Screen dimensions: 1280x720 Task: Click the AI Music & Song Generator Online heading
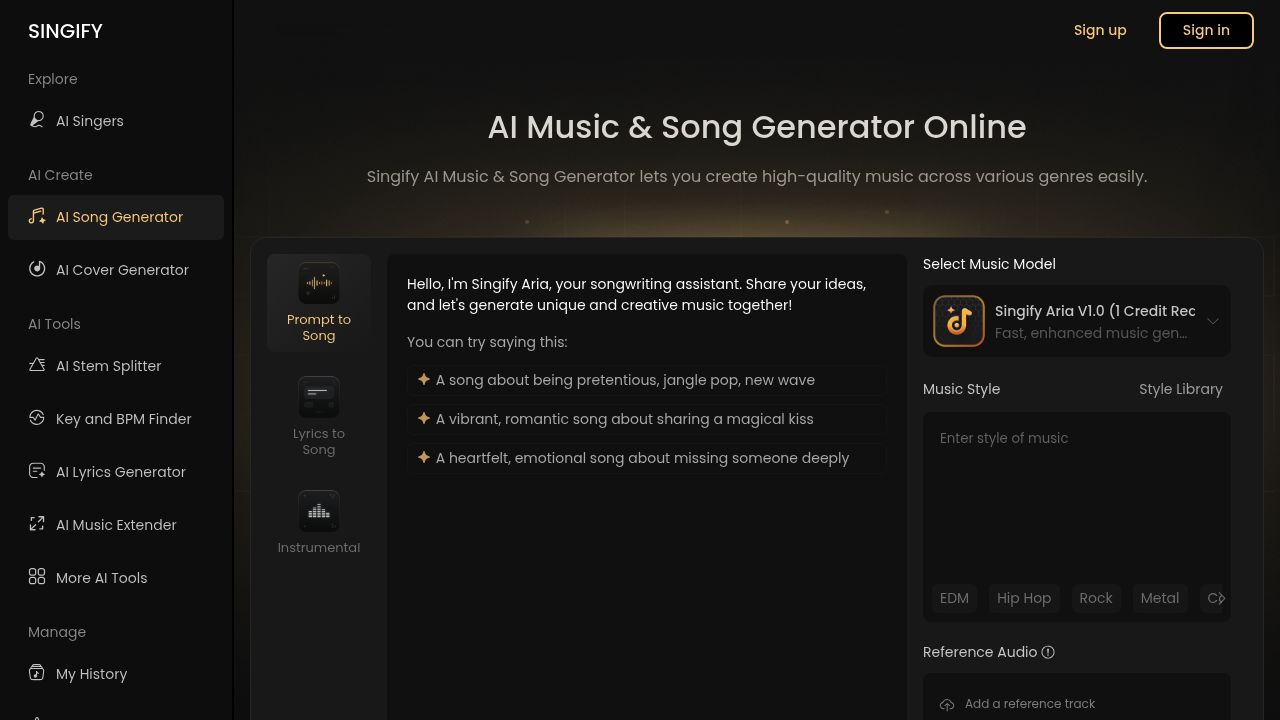click(x=757, y=127)
